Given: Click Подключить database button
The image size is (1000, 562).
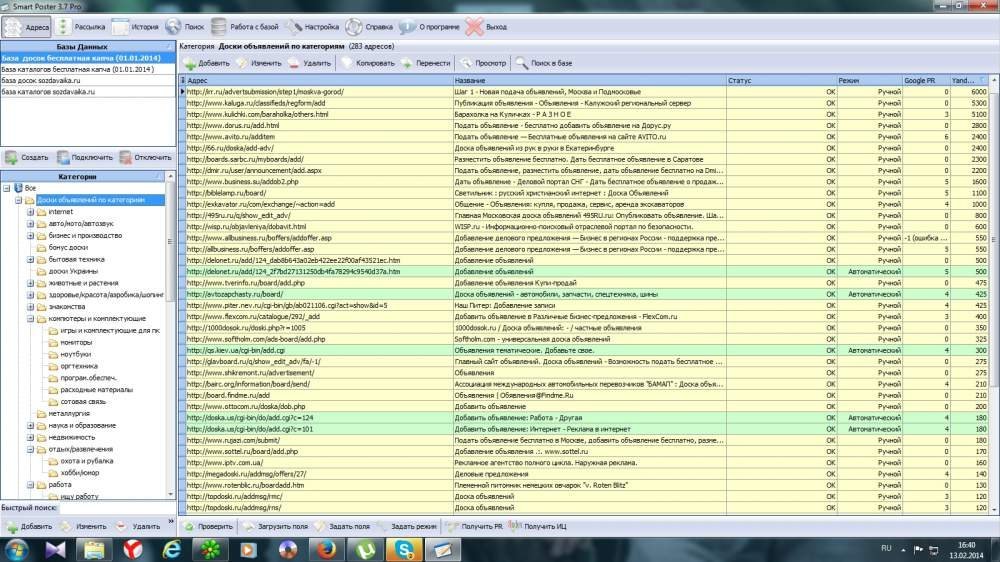Looking at the screenshot, I should pyautogui.click(x=85, y=157).
